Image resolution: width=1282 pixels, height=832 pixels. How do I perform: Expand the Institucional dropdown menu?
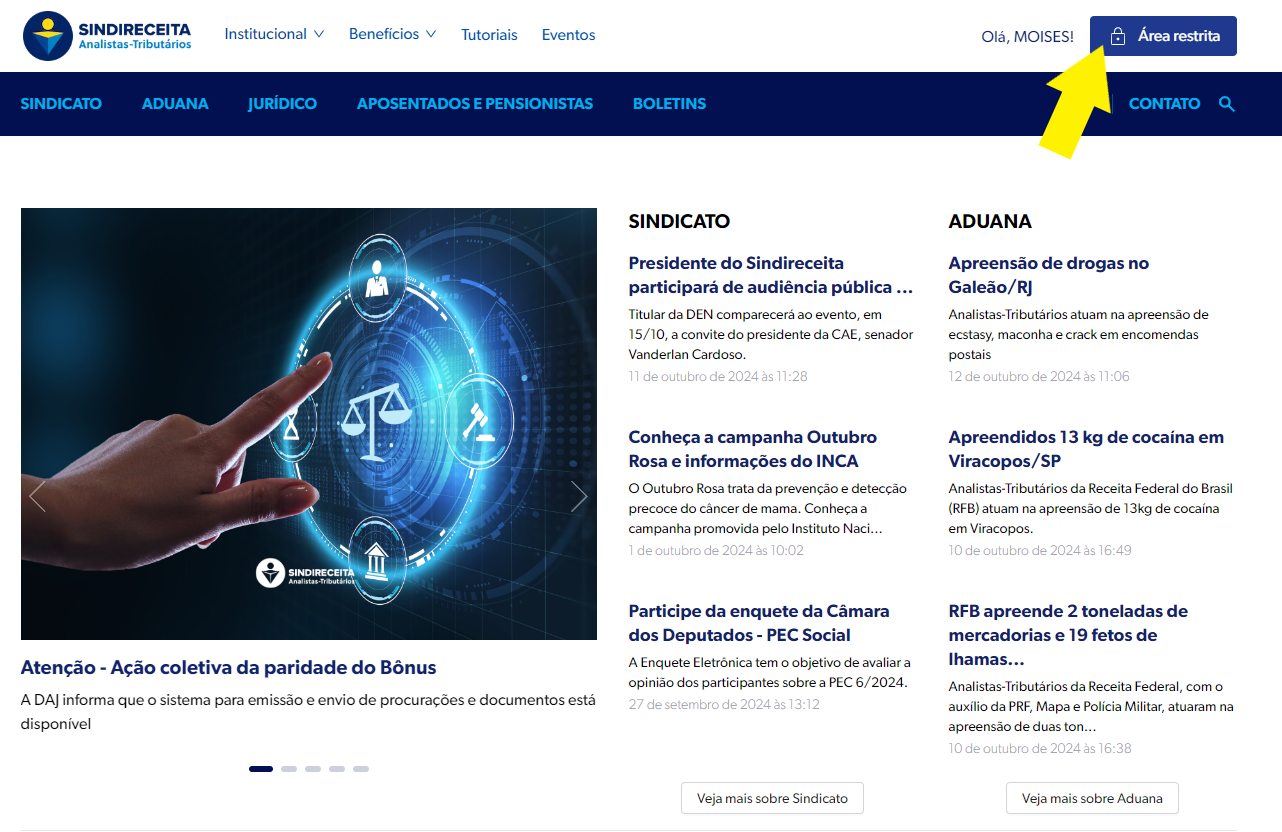click(x=274, y=34)
